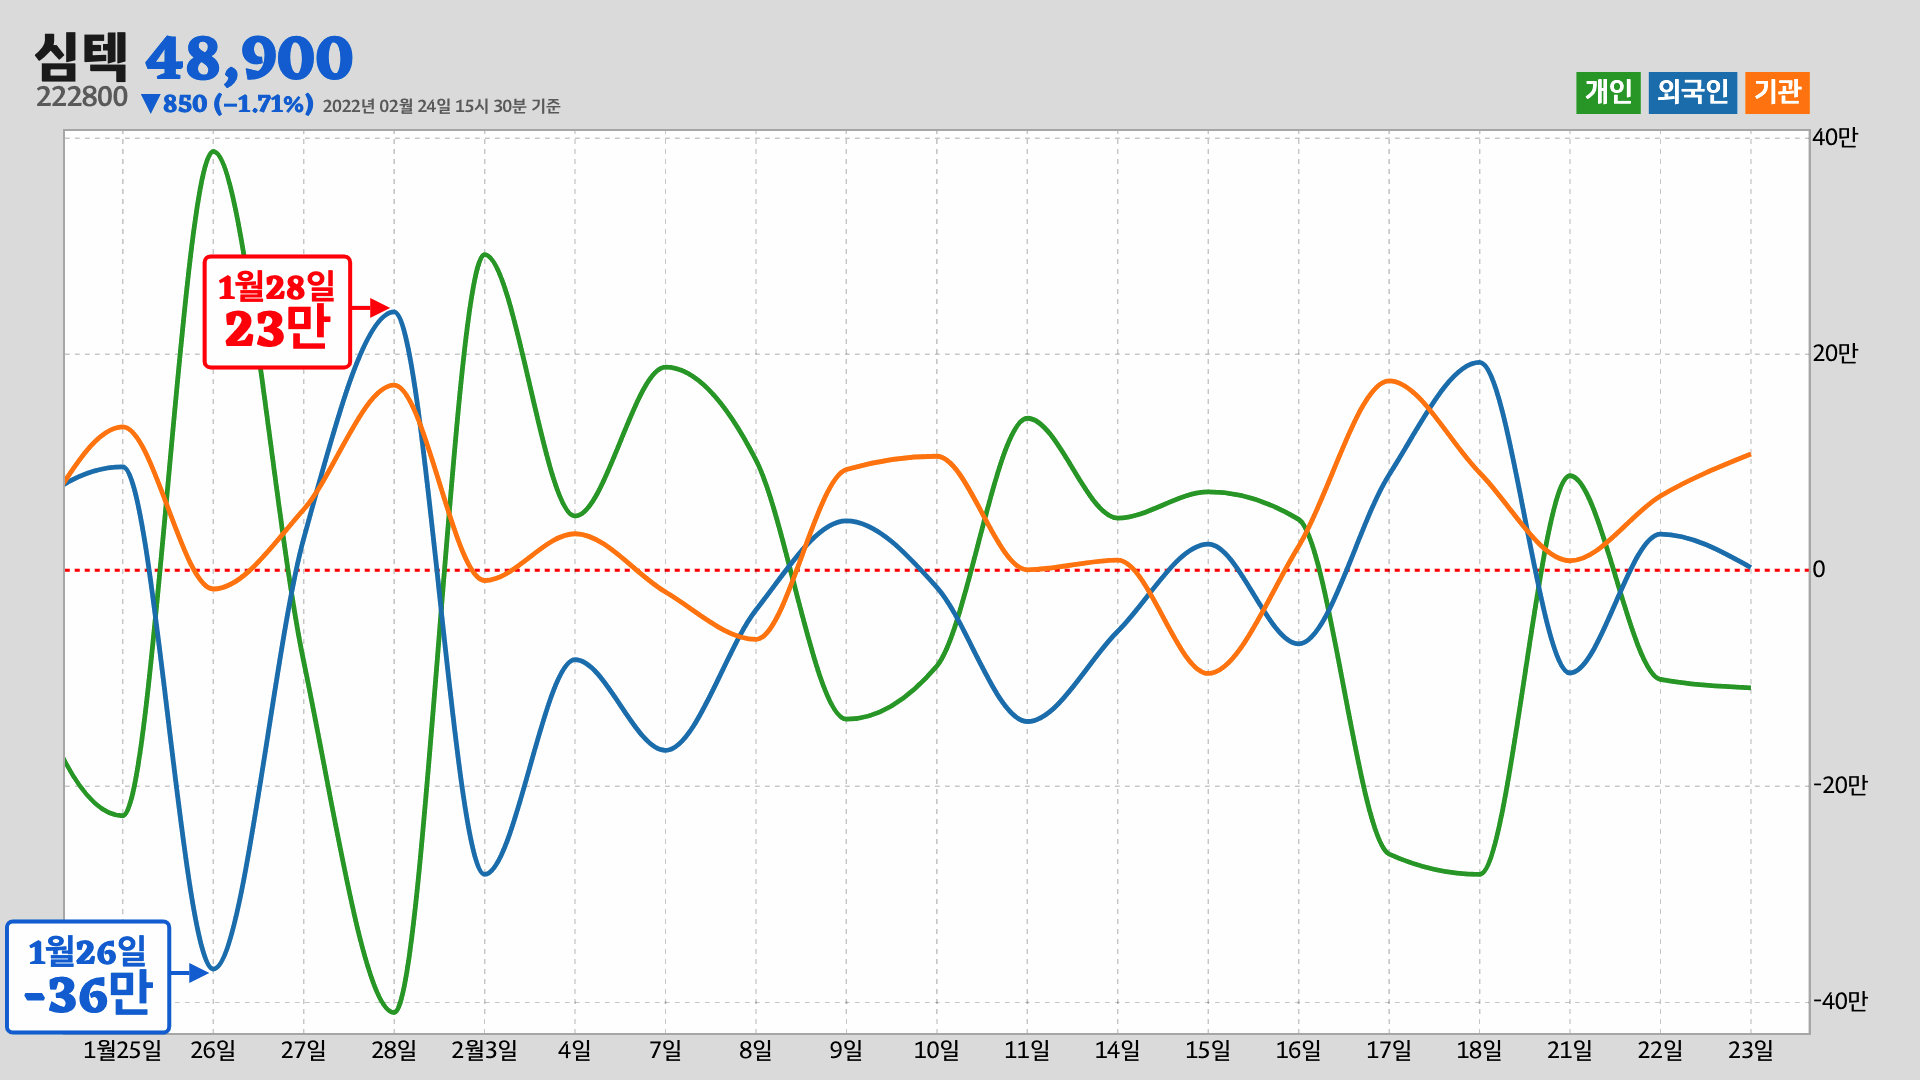
Task: Click the 7일 x-axis label
Action: click(665, 1051)
